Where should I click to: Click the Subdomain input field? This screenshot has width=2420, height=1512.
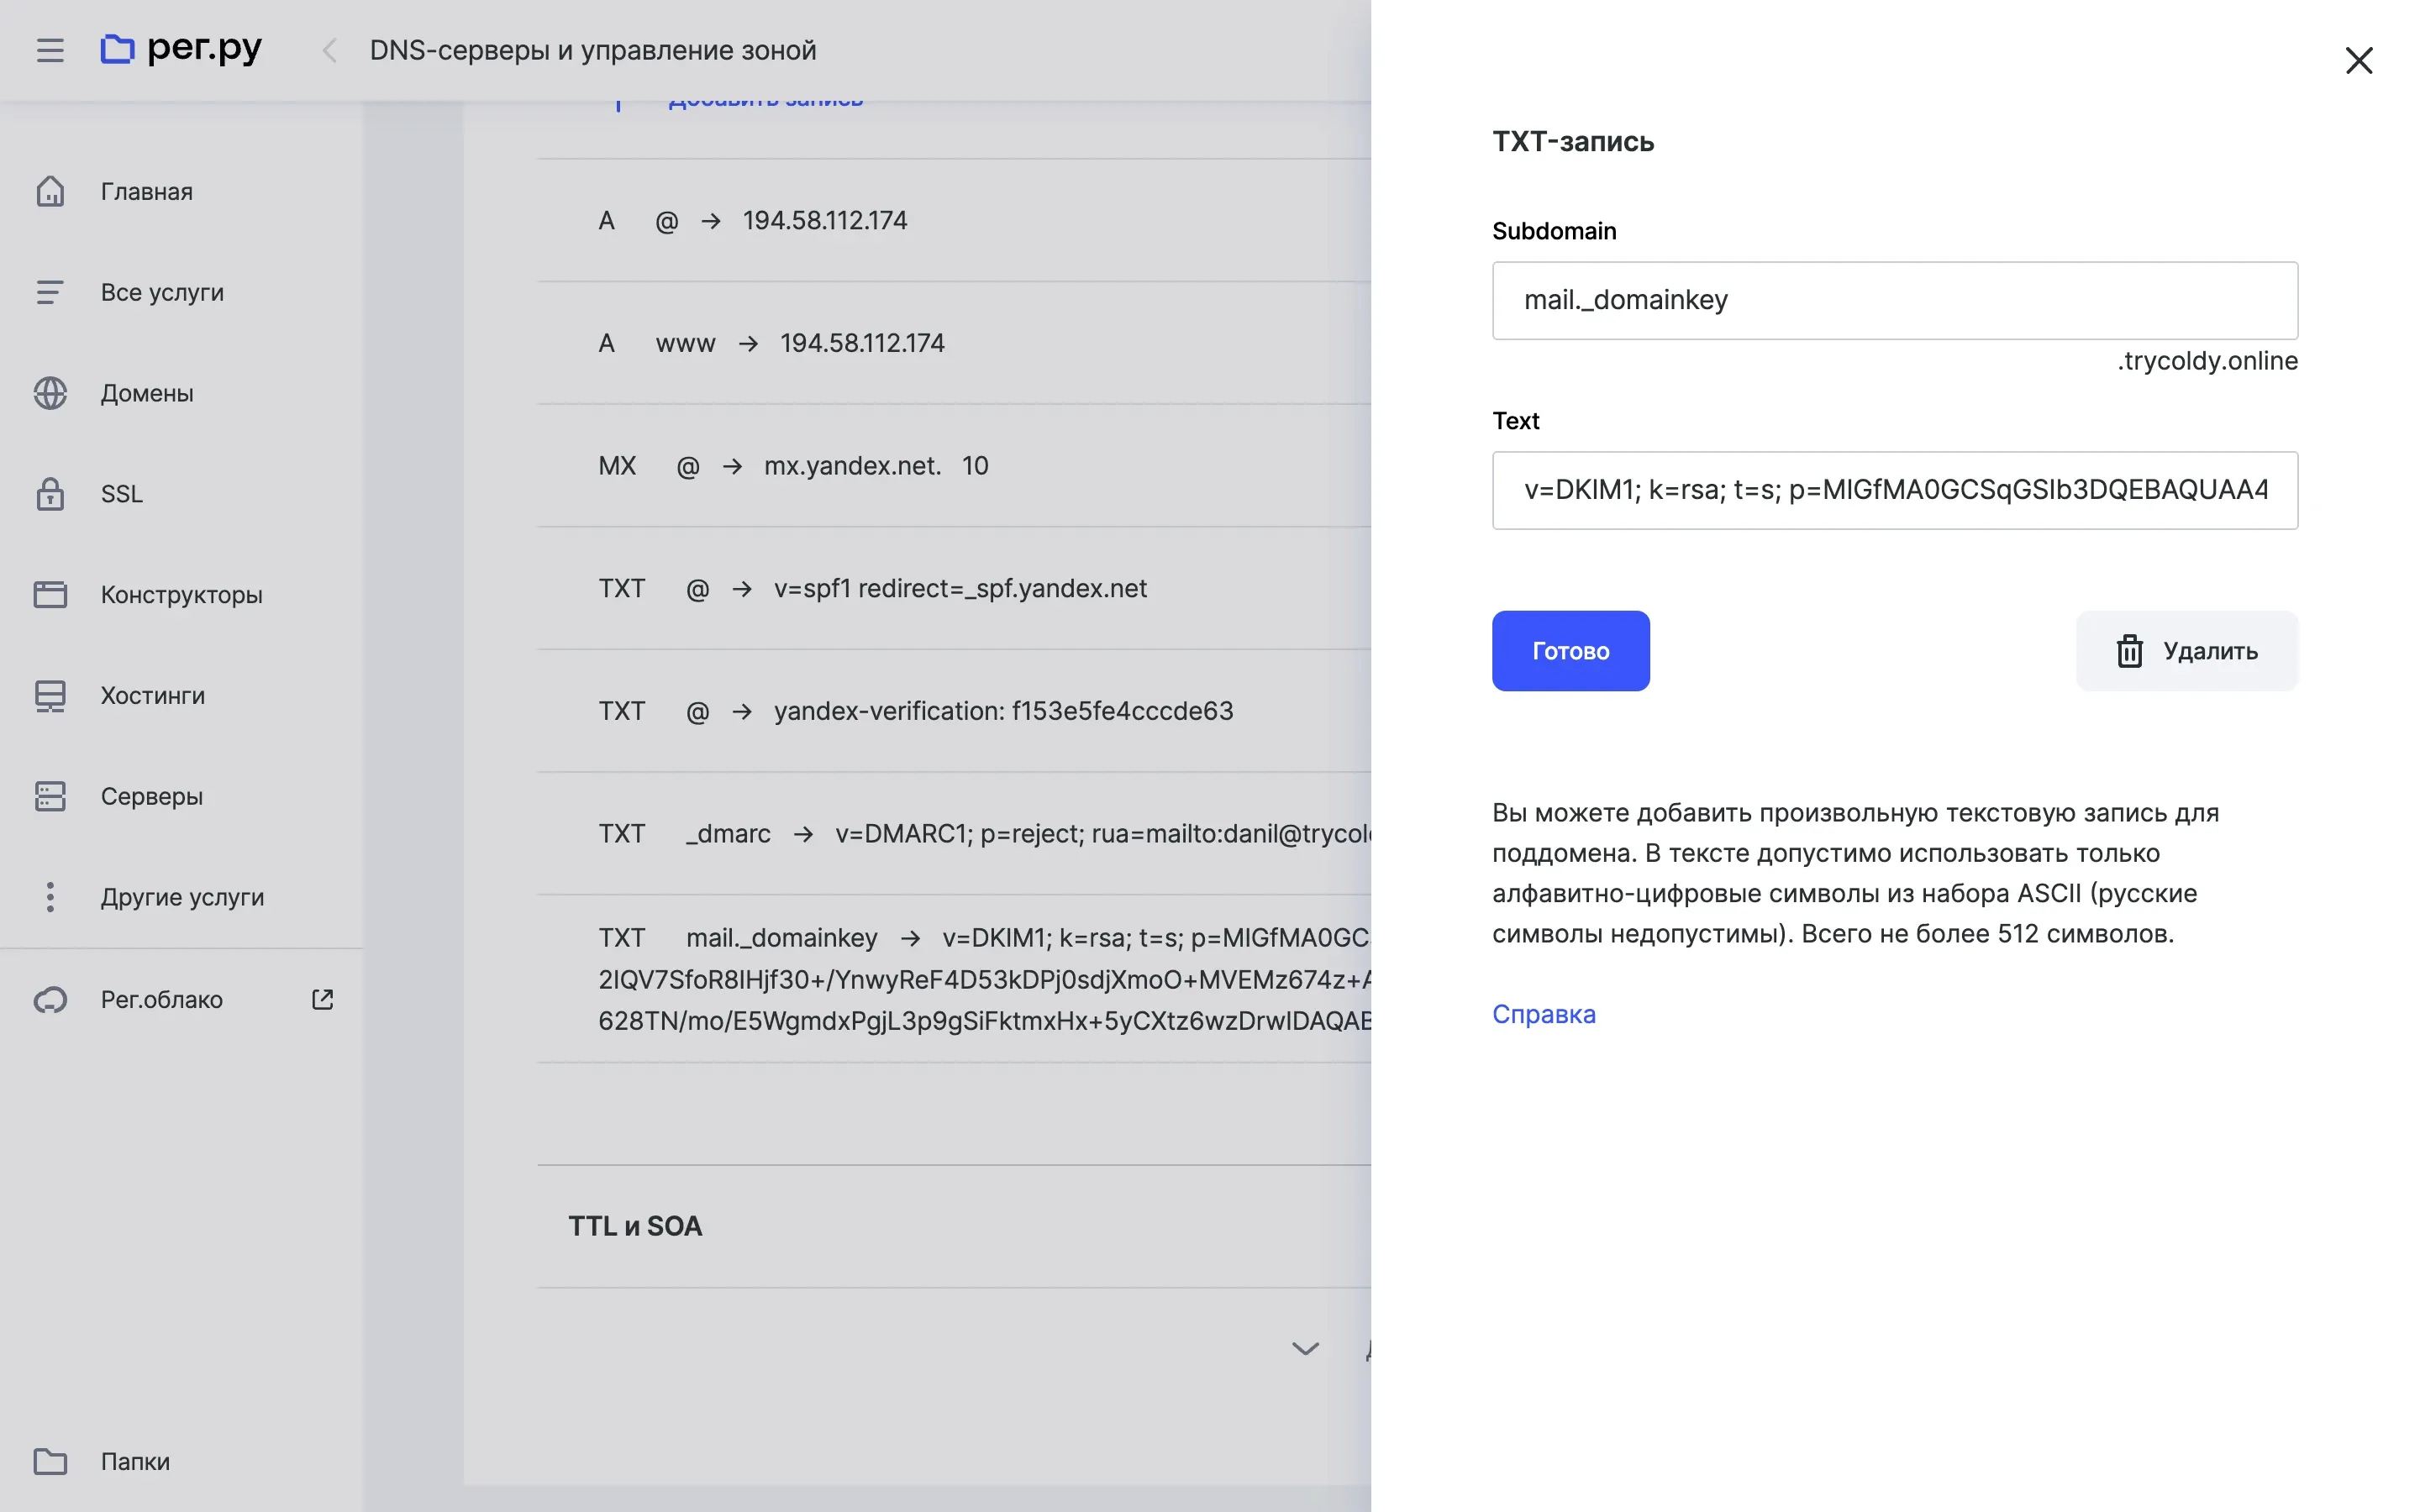point(1894,300)
